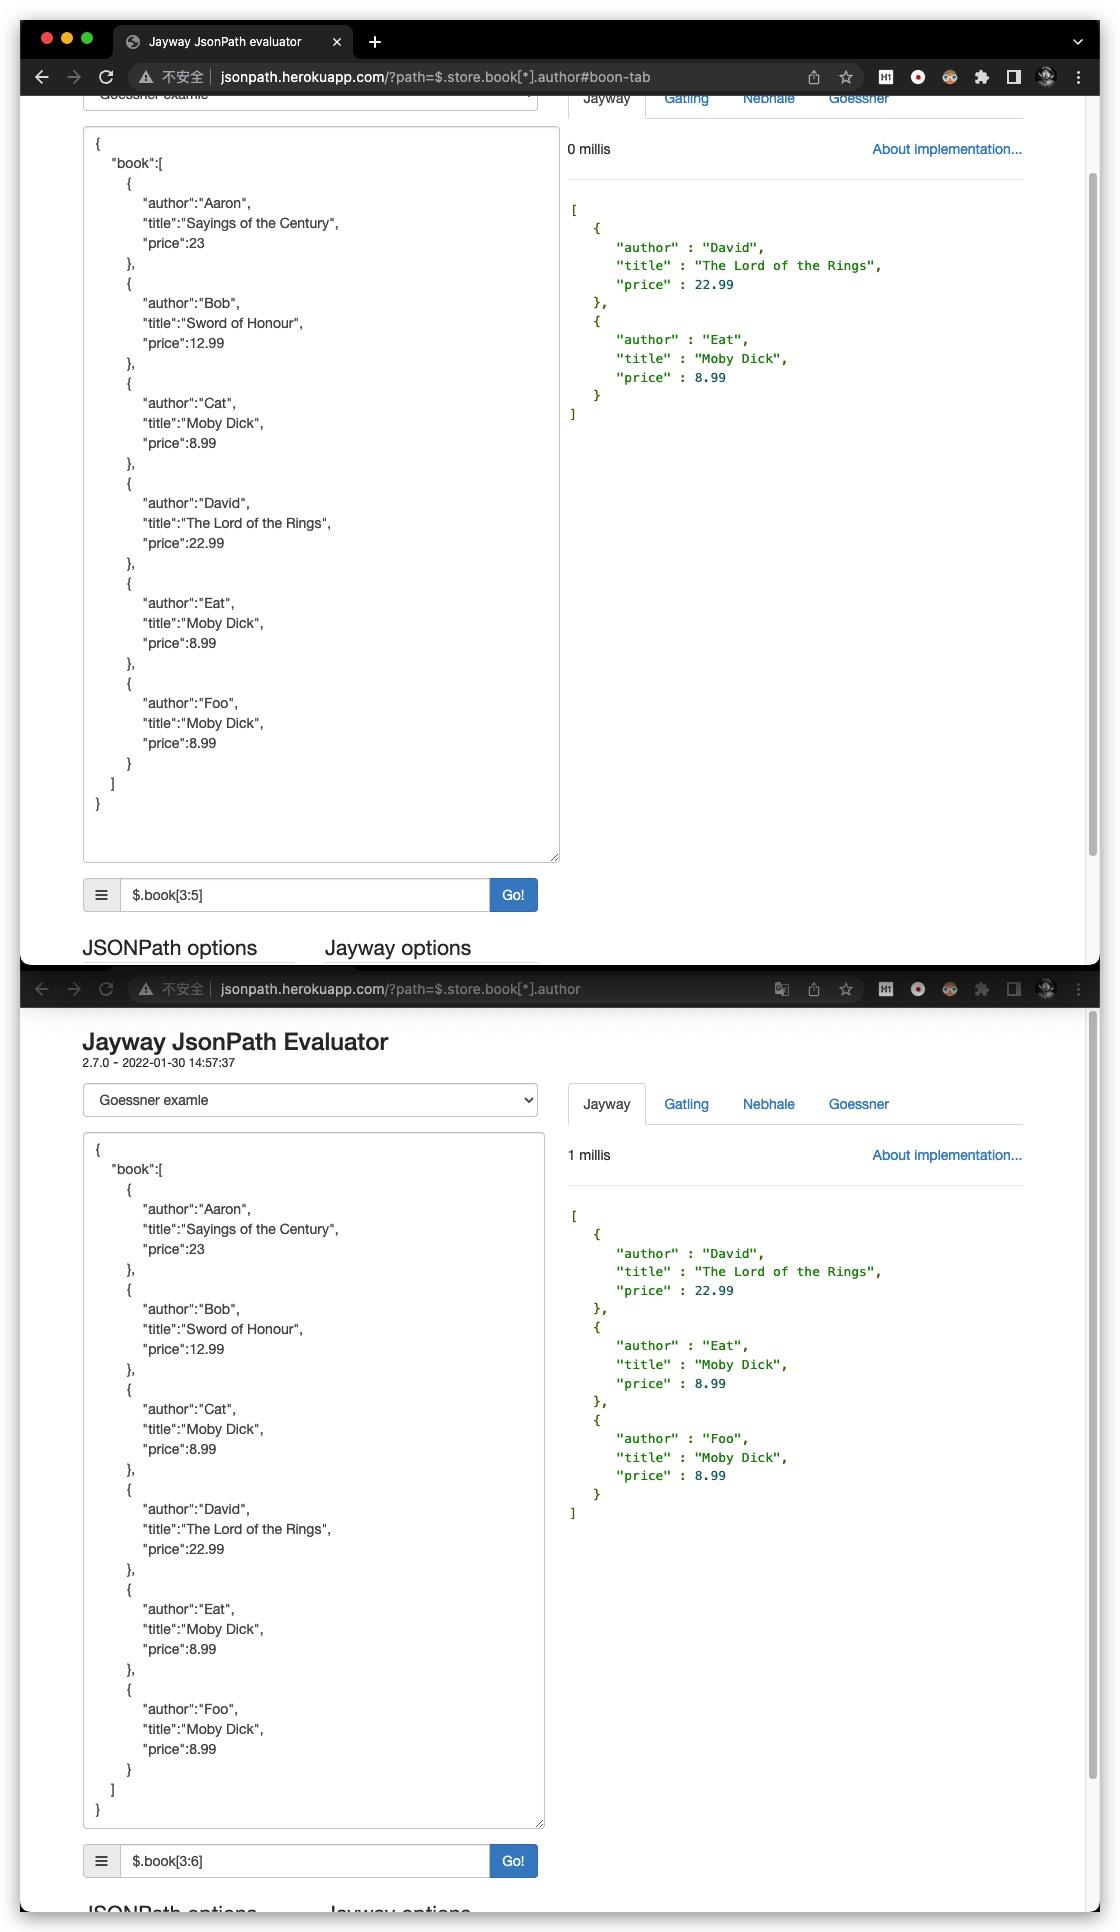Click 'Jayway options' heading in top window

pos(398,948)
